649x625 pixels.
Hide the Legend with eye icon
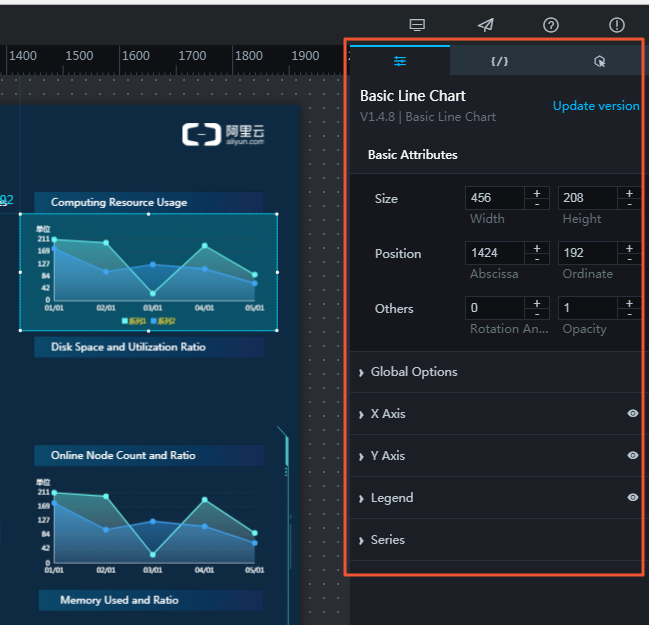coord(632,497)
